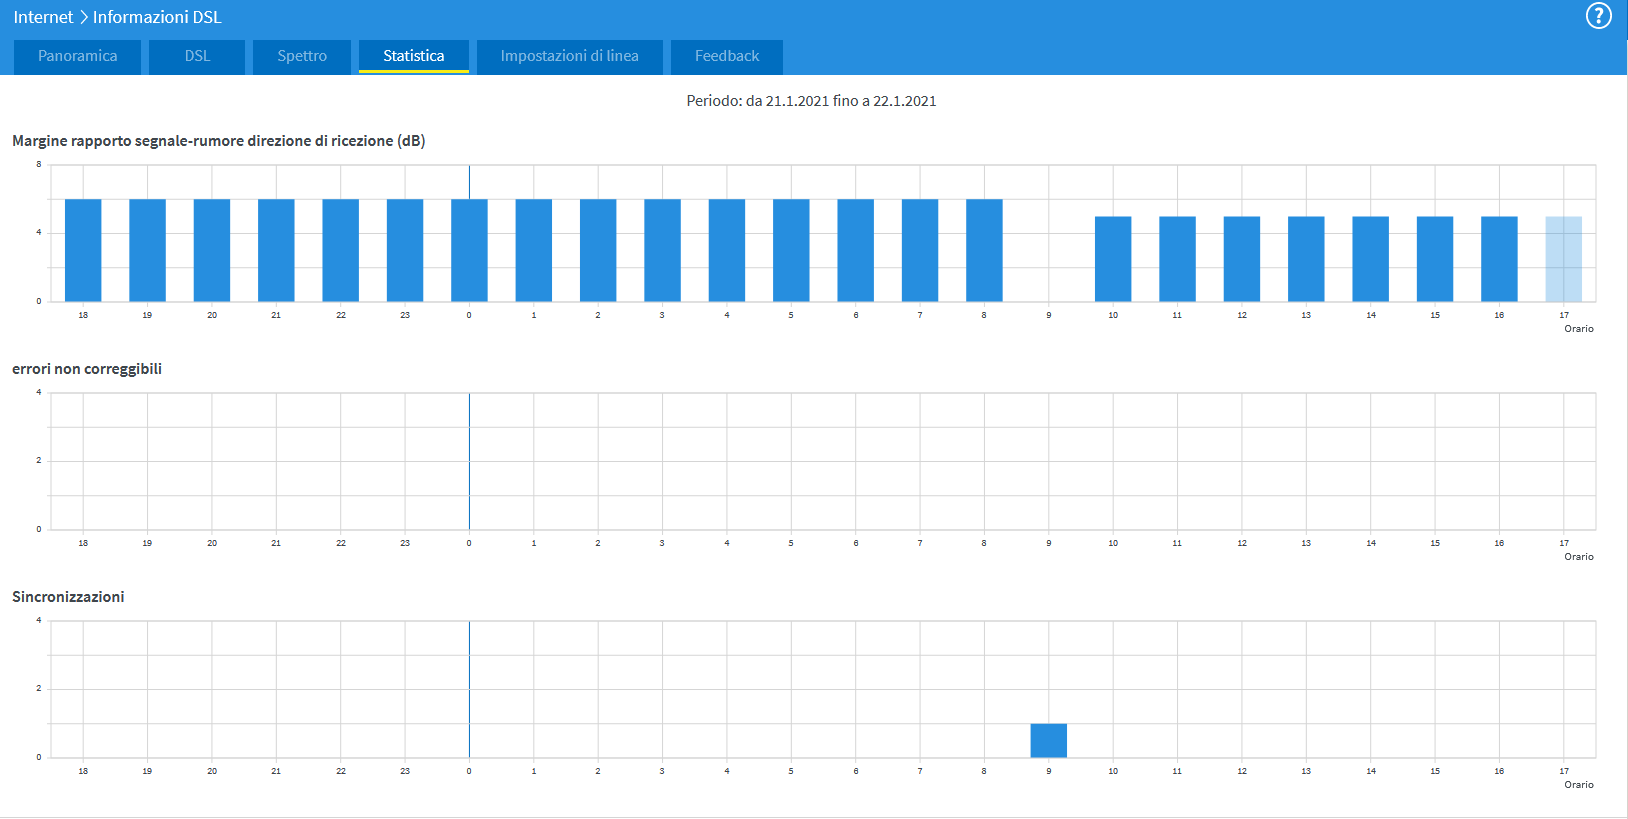Open the Panoramica tab
Image resolution: width=1628 pixels, height=819 pixels.
78,56
